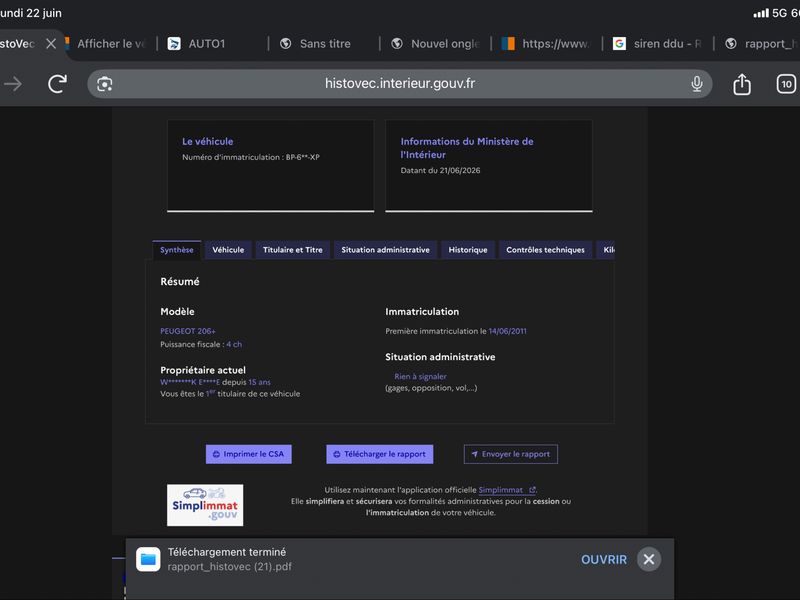Viewport: 800px width, 600px height.
Task: Click the browser forward arrow
Action: tap(13, 84)
